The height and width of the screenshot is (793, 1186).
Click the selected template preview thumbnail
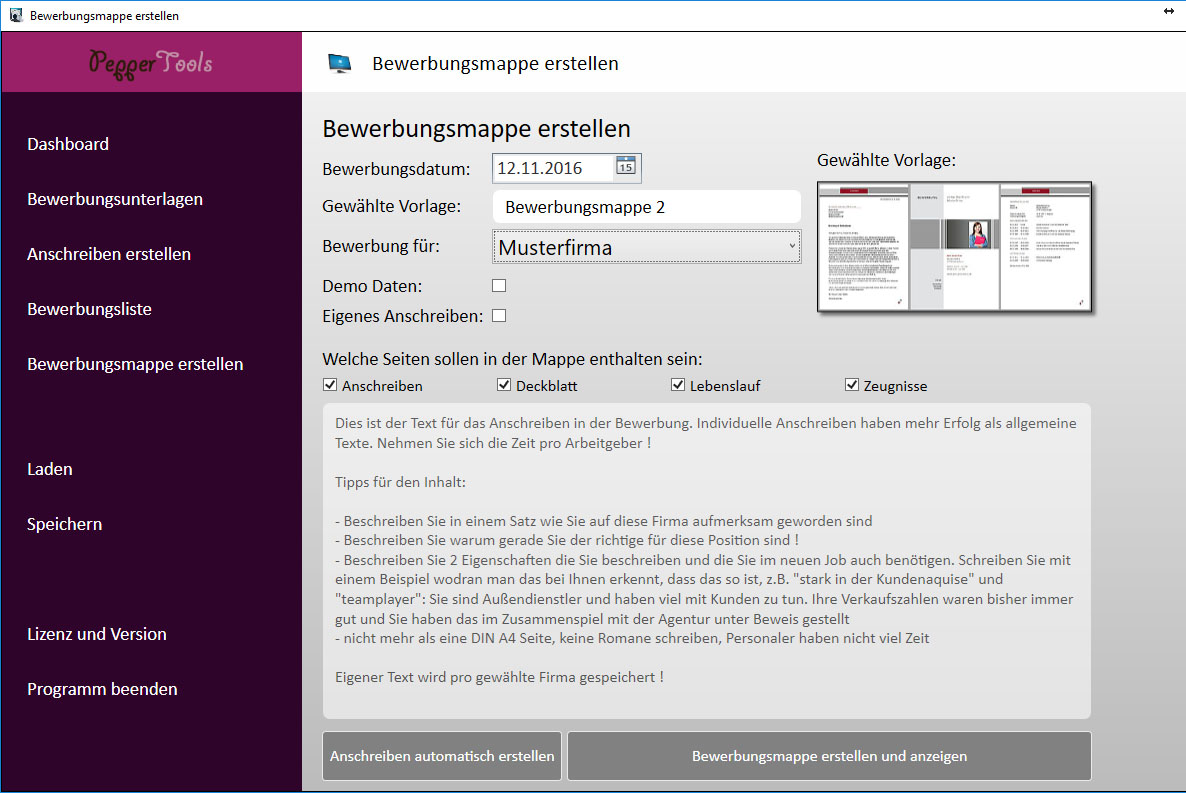coord(955,247)
